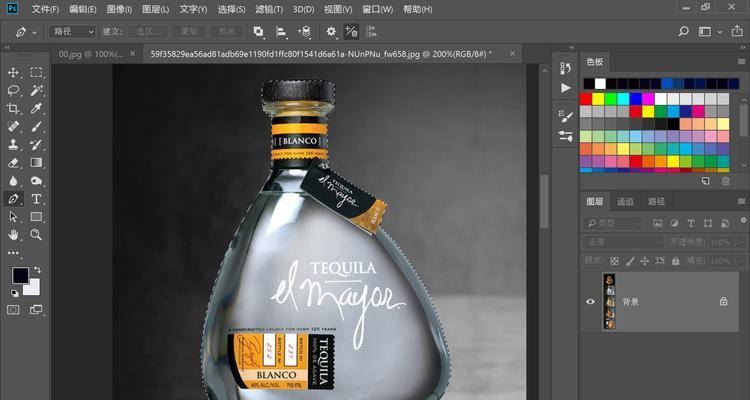Toggle shape layer filter icon
Viewport: 750px width, 400px height.
click(x=708, y=223)
